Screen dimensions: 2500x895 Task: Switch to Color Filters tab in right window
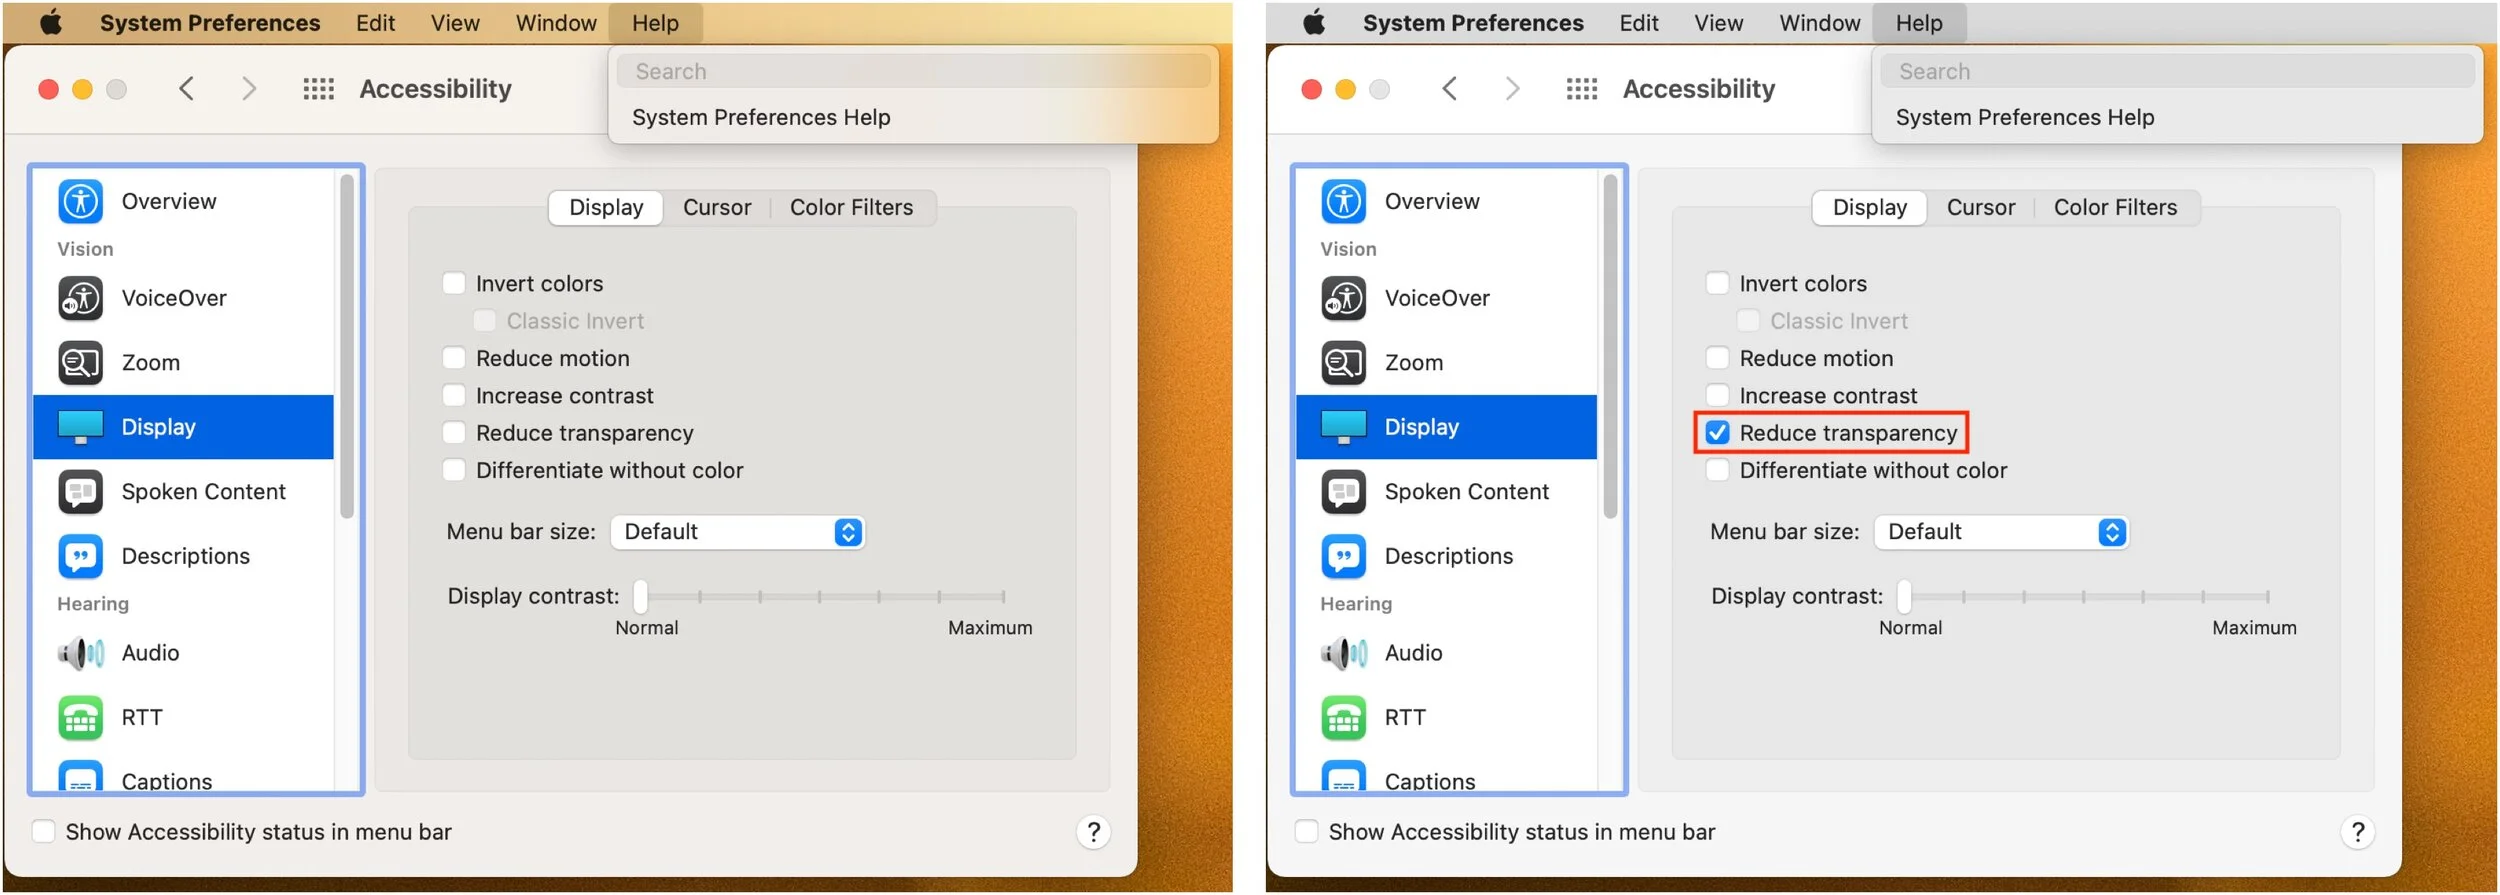coord(2115,208)
